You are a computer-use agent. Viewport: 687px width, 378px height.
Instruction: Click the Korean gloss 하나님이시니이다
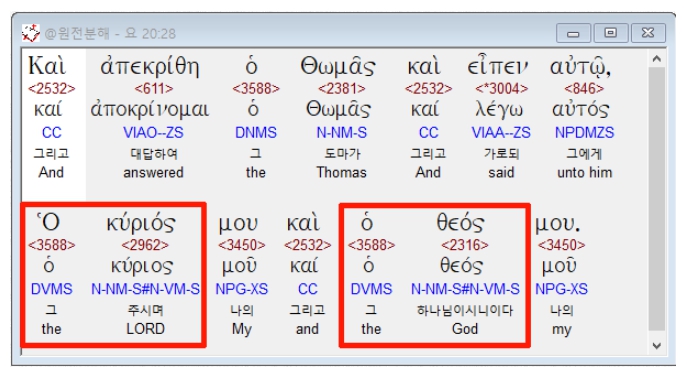click(464, 311)
